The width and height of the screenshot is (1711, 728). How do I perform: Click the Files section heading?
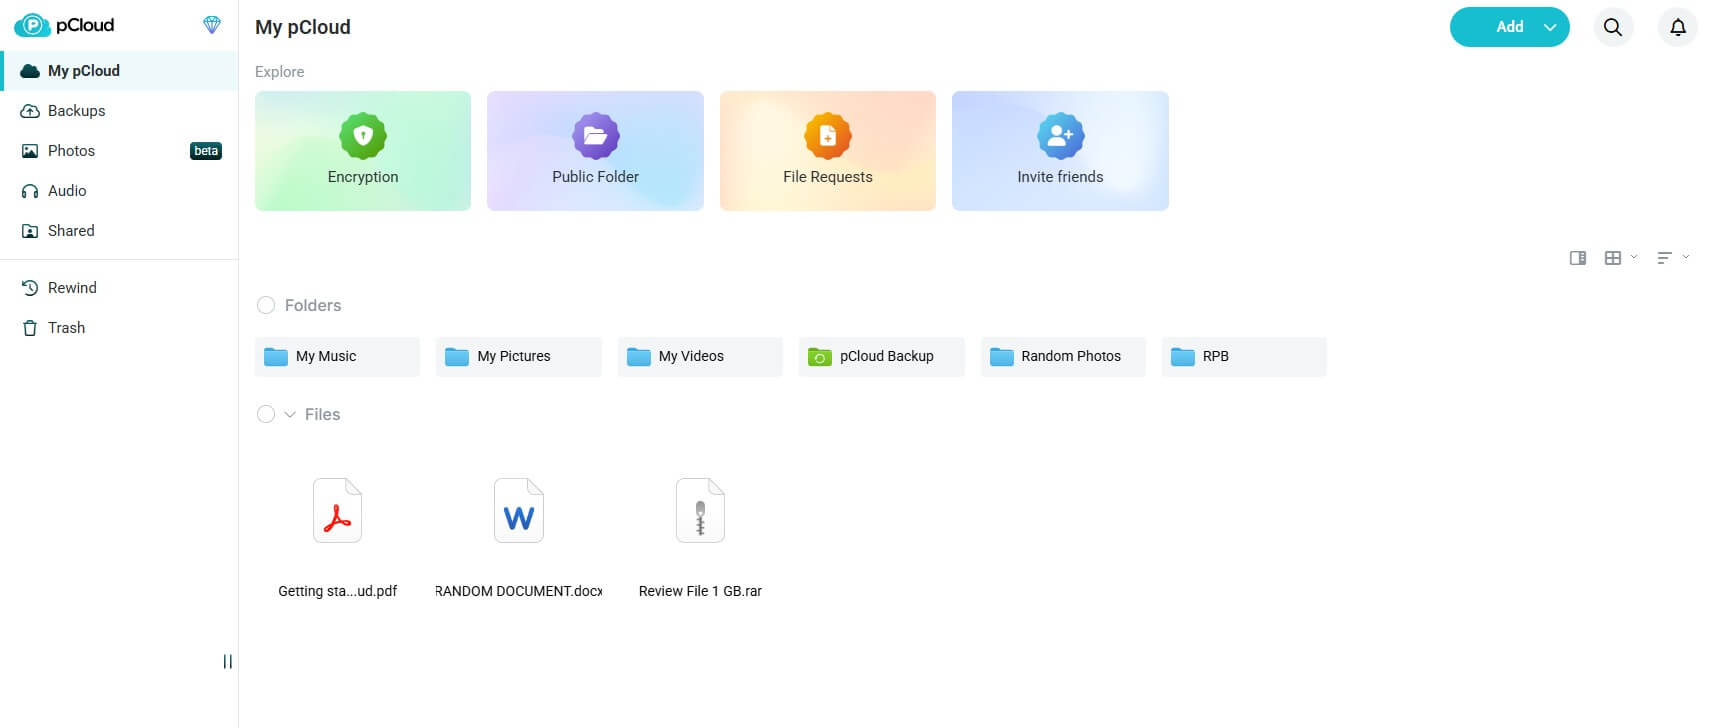click(x=322, y=414)
